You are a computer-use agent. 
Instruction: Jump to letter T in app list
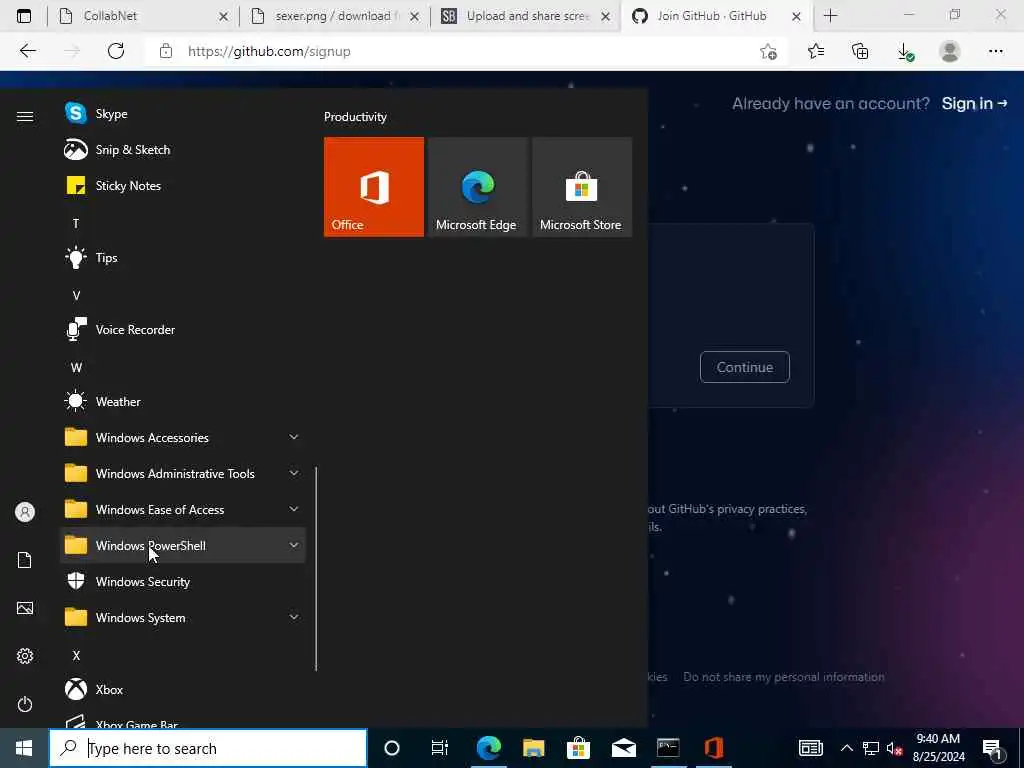pos(76,223)
